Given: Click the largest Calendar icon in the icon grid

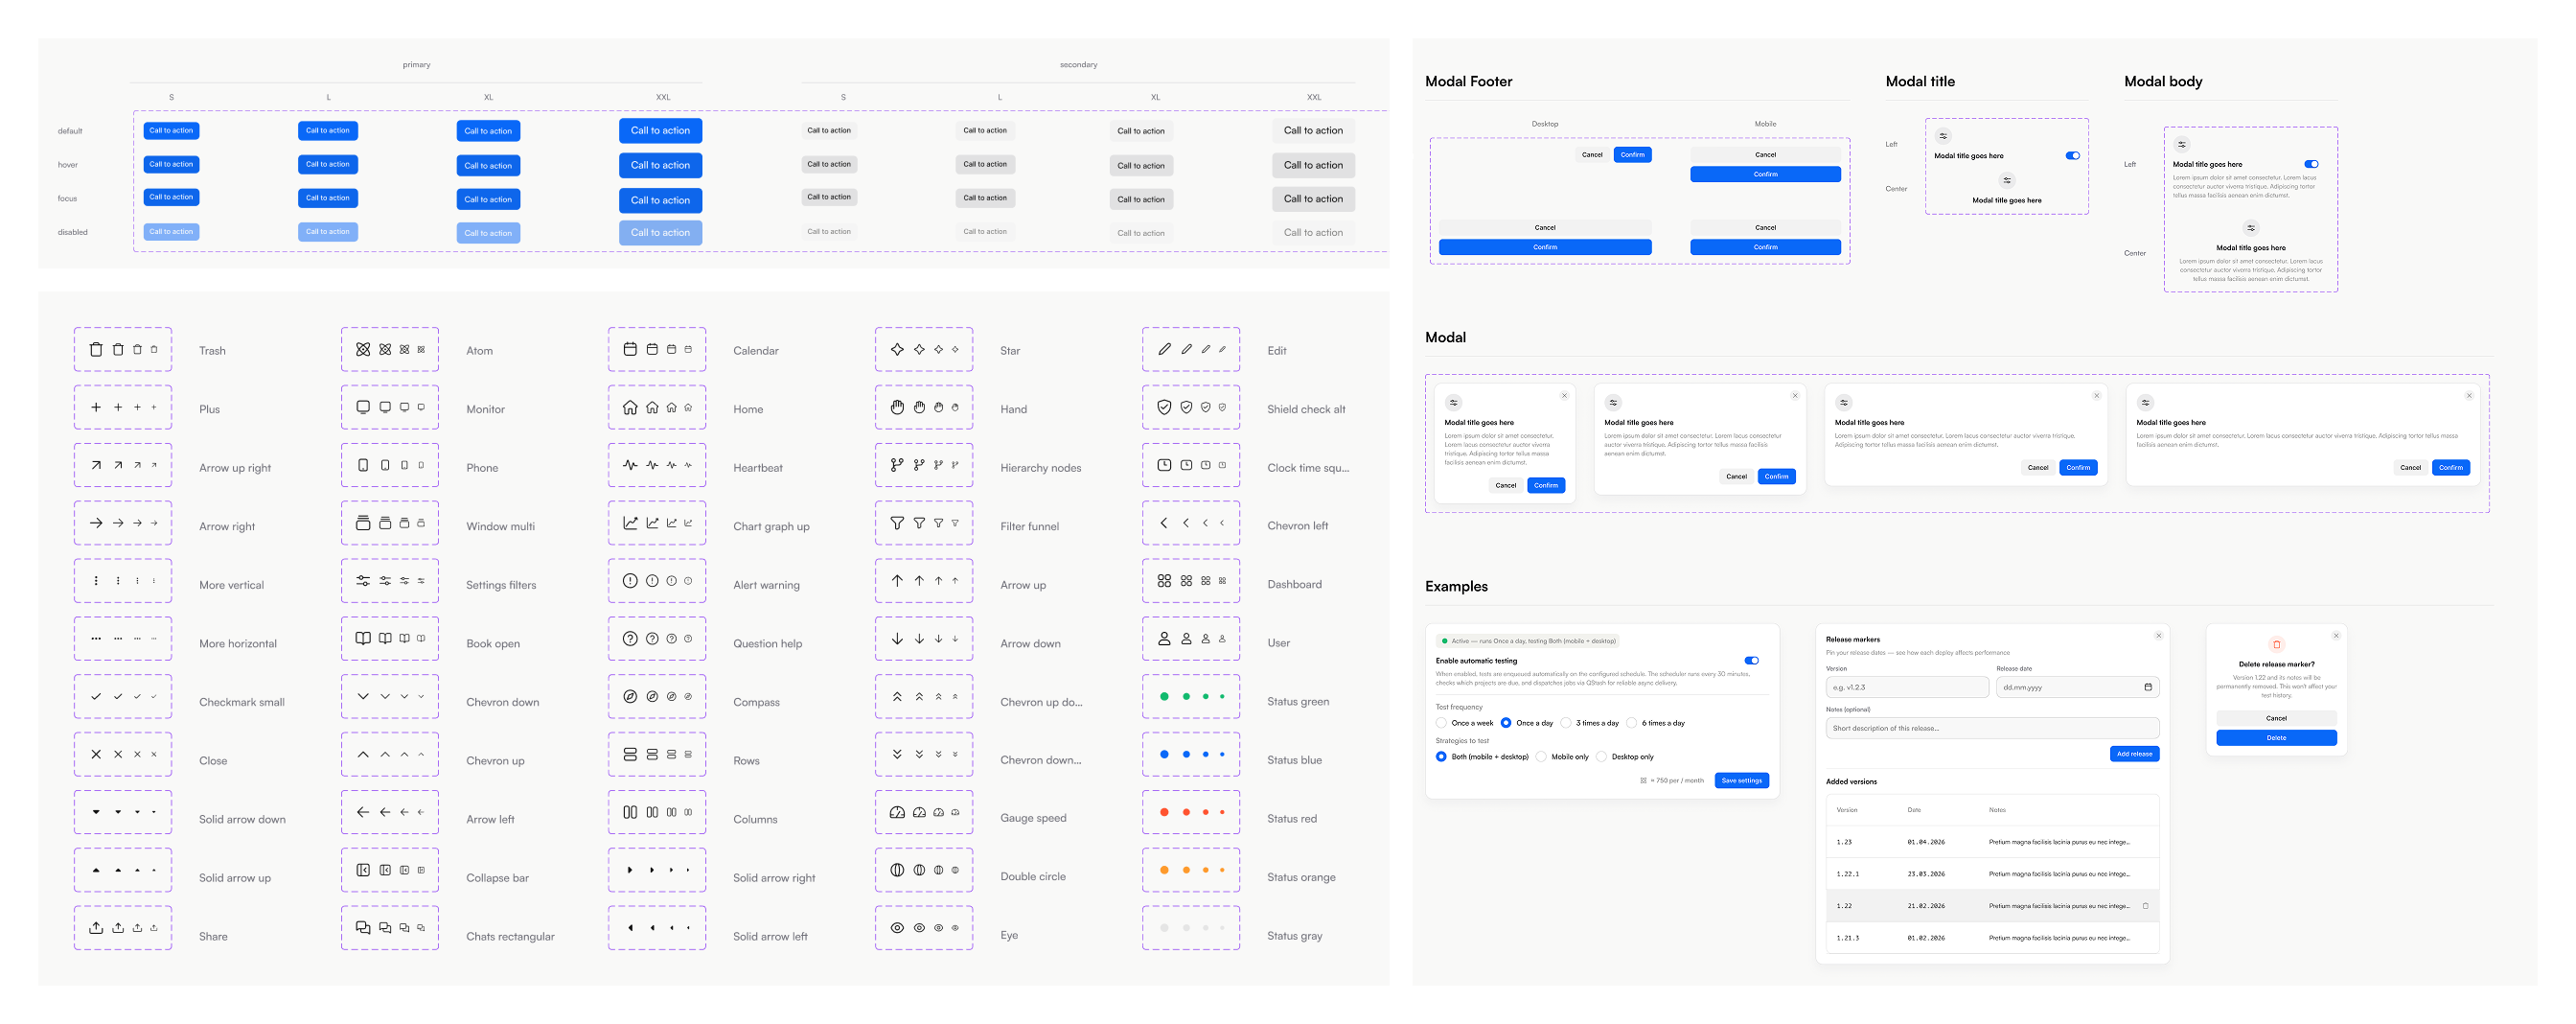Looking at the screenshot, I should 630,349.
